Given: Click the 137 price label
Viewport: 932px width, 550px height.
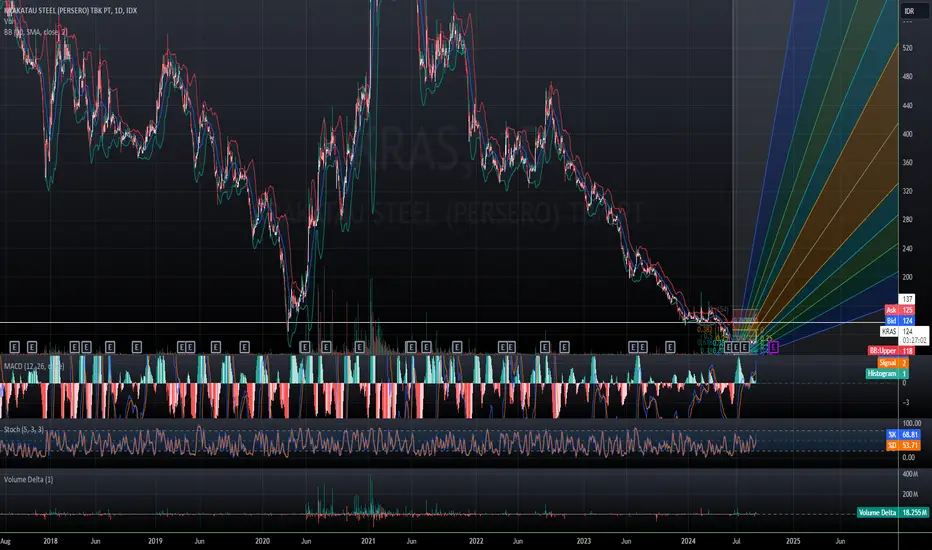Looking at the screenshot, I should [x=907, y=300].
